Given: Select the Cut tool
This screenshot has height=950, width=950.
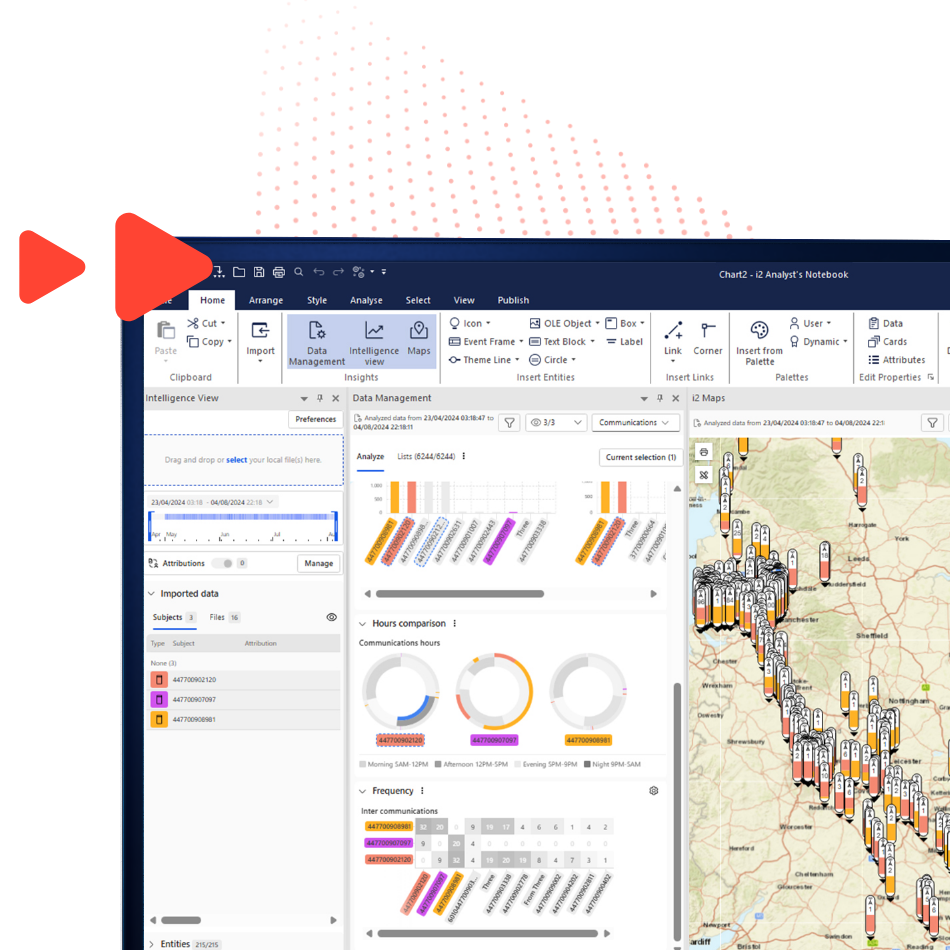Looking at the screenshot, I should tap(205, 322).
